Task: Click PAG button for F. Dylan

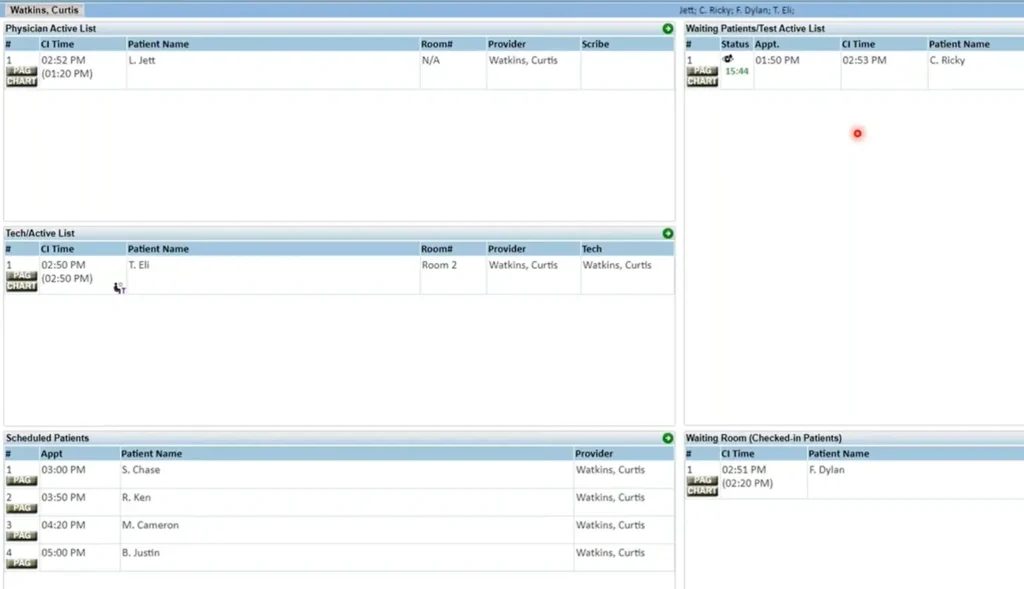Action: click(x=702, y=480)
